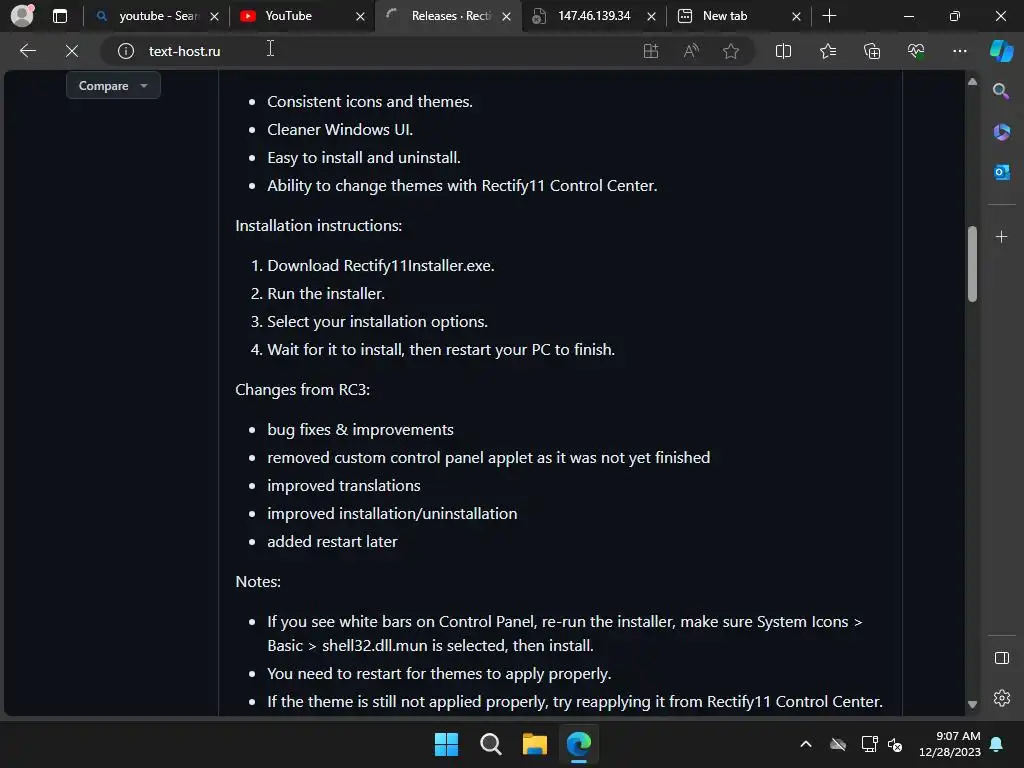Close the youtube - Search tab
This screenshot has height=768, width=1024.
coord(214,16)
